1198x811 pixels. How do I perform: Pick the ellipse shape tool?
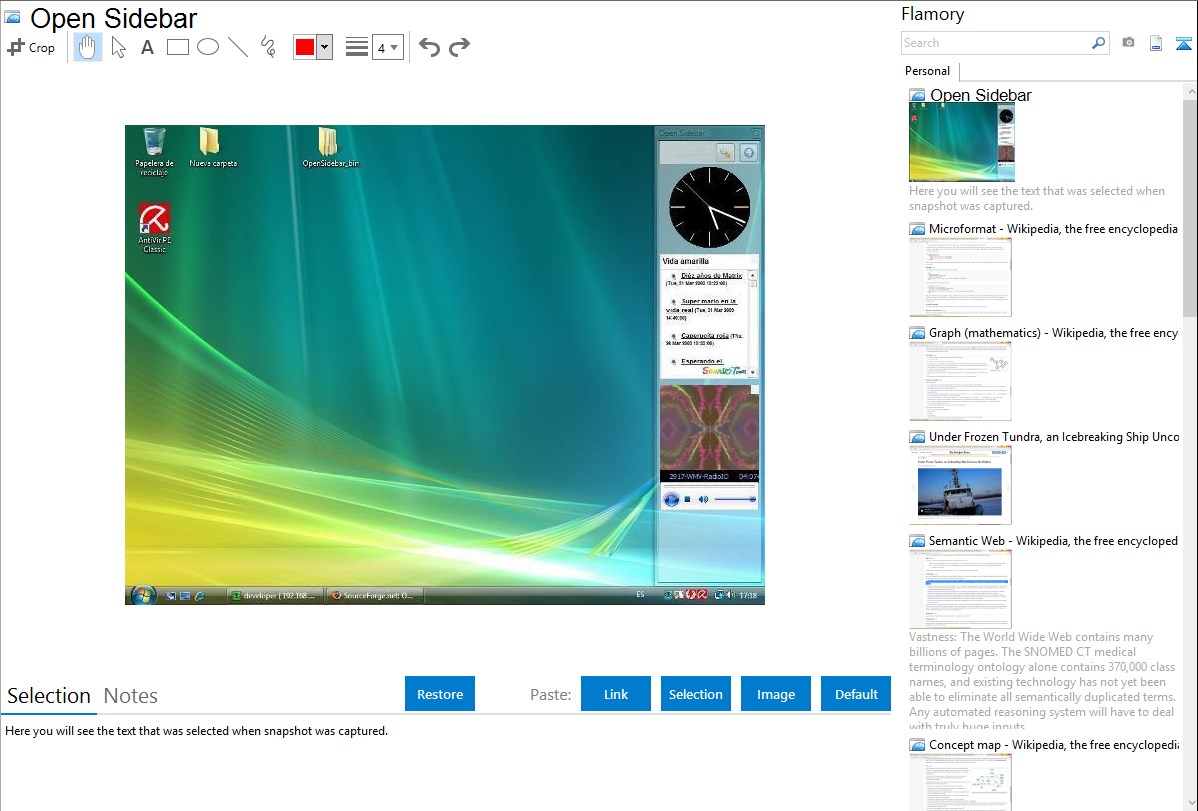pyautogui.click(x=208, y=47)
